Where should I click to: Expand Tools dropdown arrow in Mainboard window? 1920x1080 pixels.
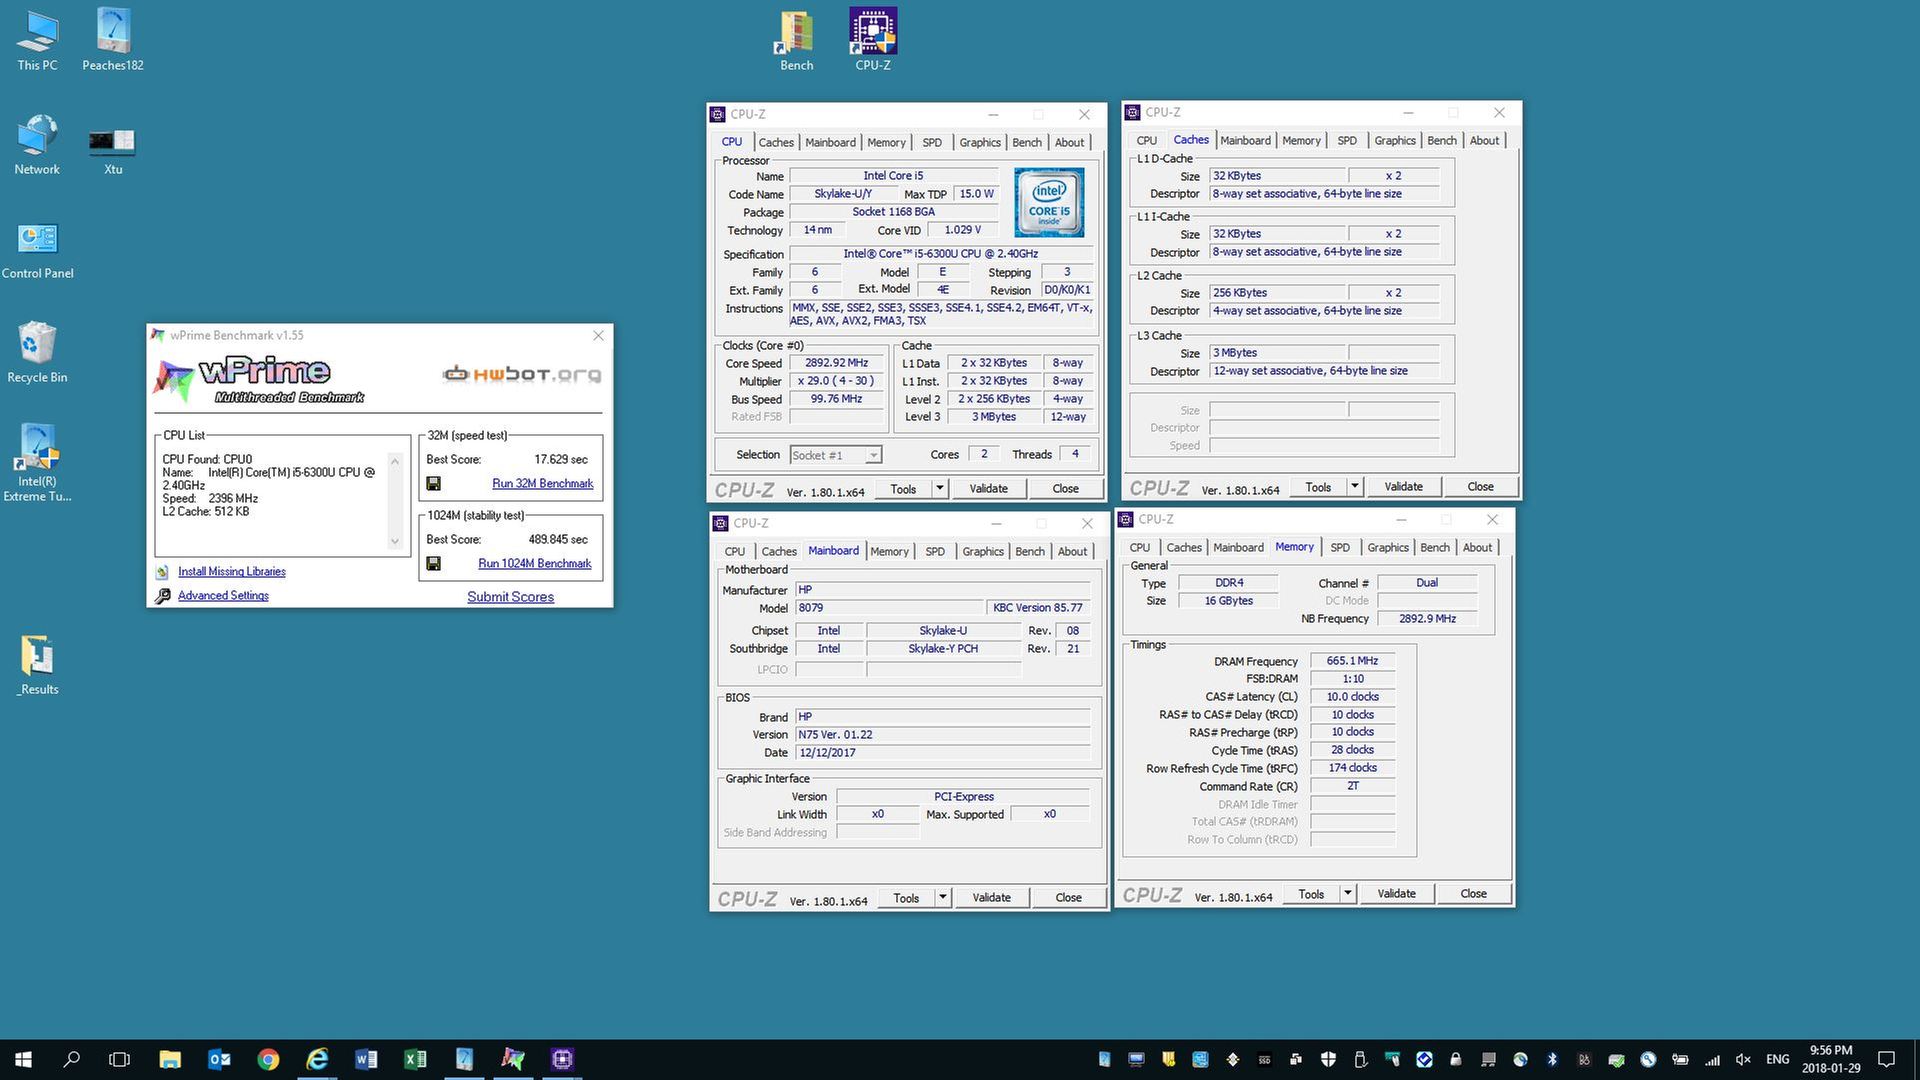(942, 897)
